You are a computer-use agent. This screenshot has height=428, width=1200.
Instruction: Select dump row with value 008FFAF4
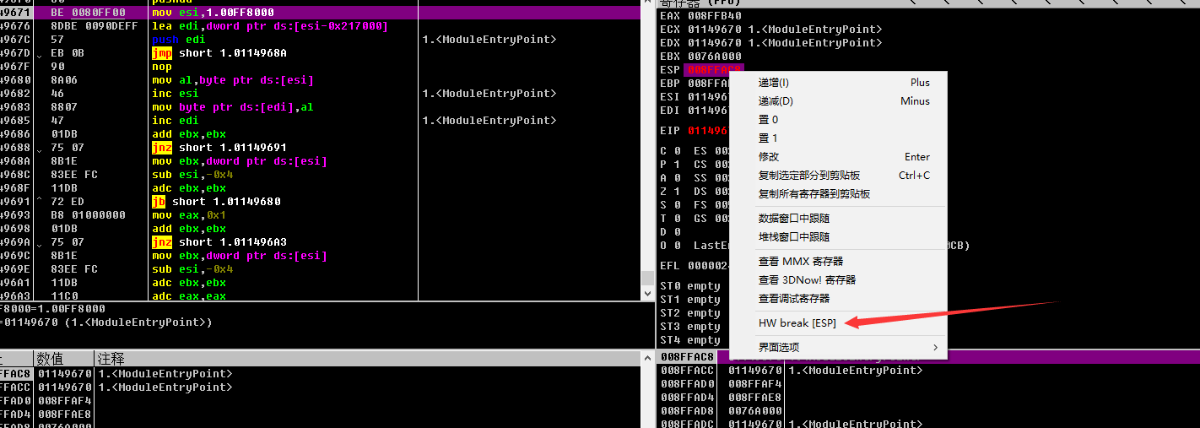click(320, 400)
